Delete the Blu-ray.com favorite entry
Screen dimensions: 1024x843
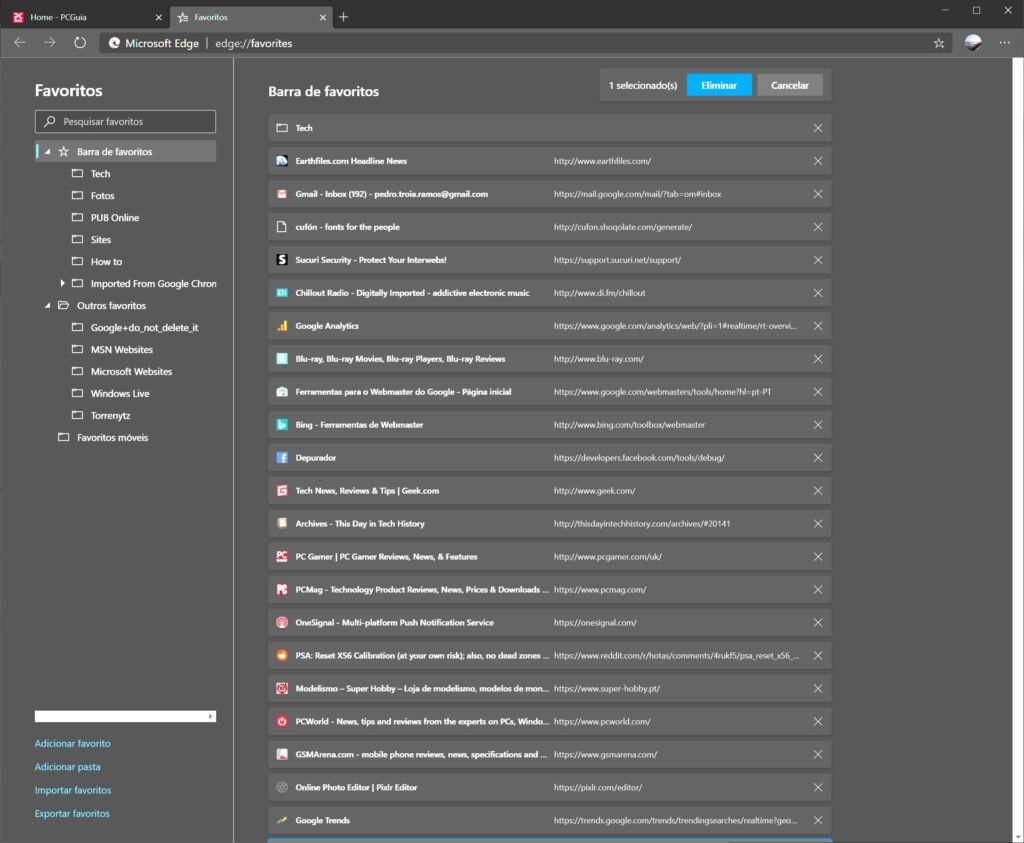click(x=818, y=358)
